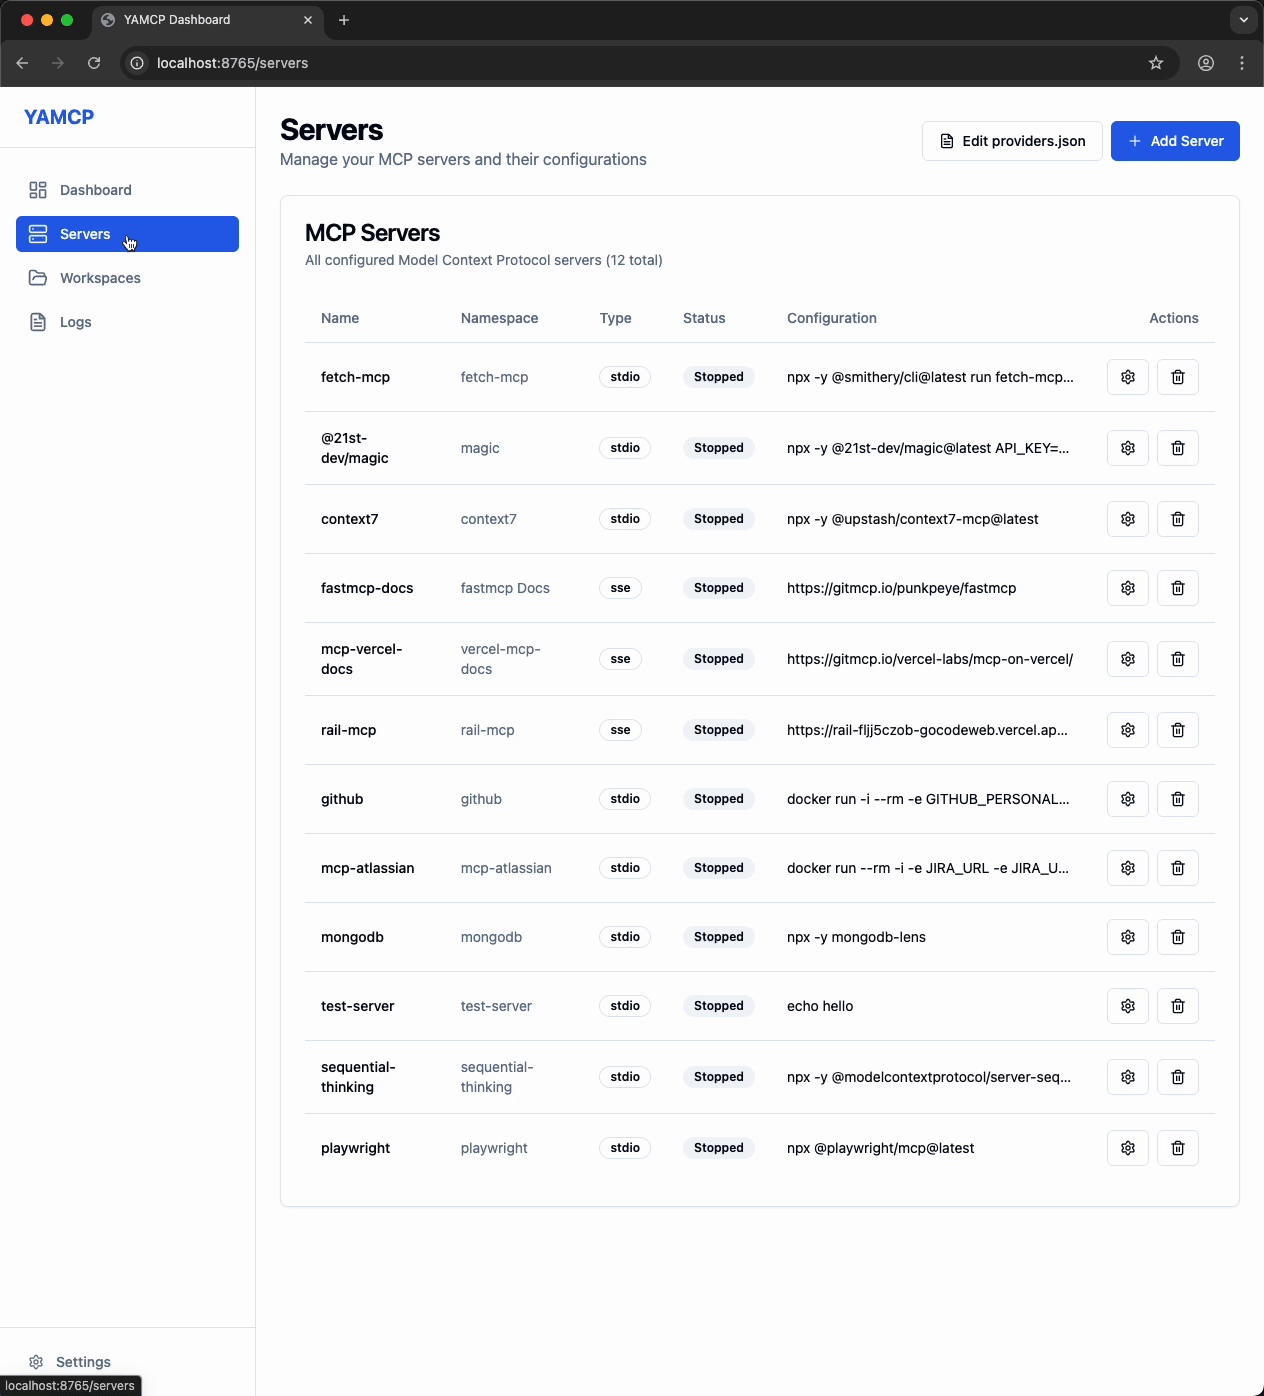
Task: Click Edit providers.json button
Action: (1012, 141)
